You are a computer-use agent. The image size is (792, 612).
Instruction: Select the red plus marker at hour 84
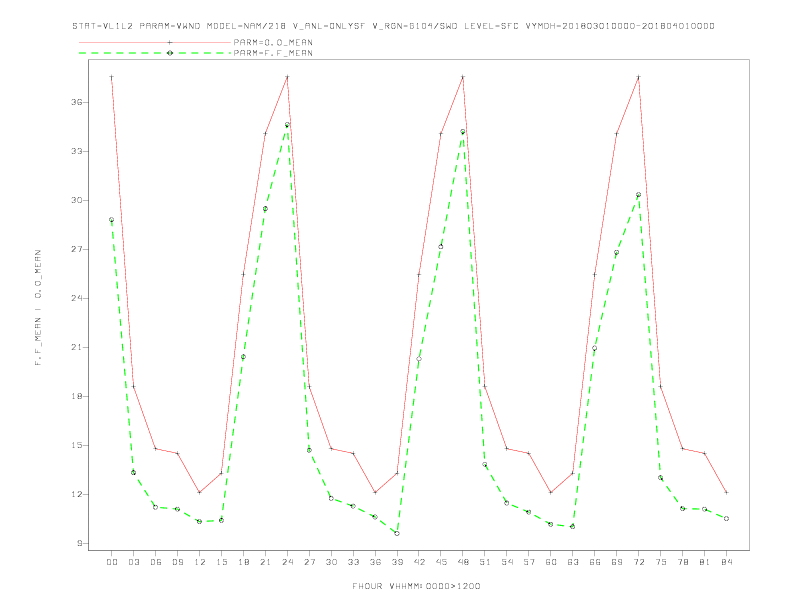(726, 492)
